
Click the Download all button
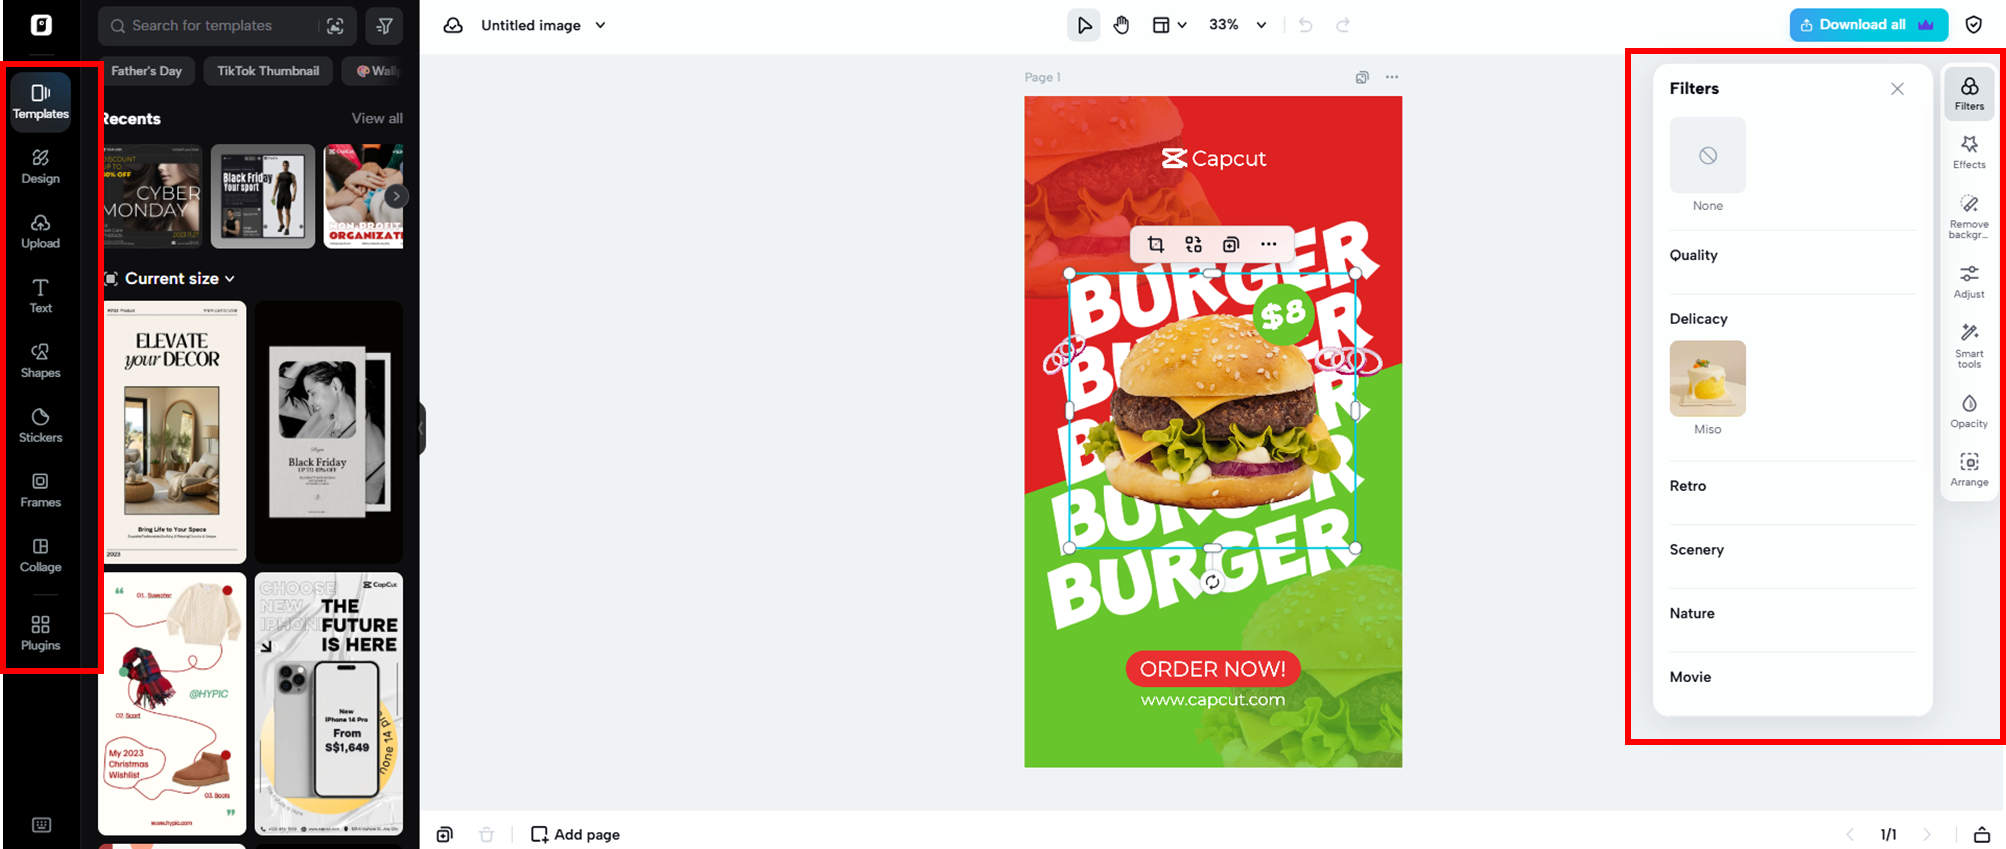[x=1868, y=25]
